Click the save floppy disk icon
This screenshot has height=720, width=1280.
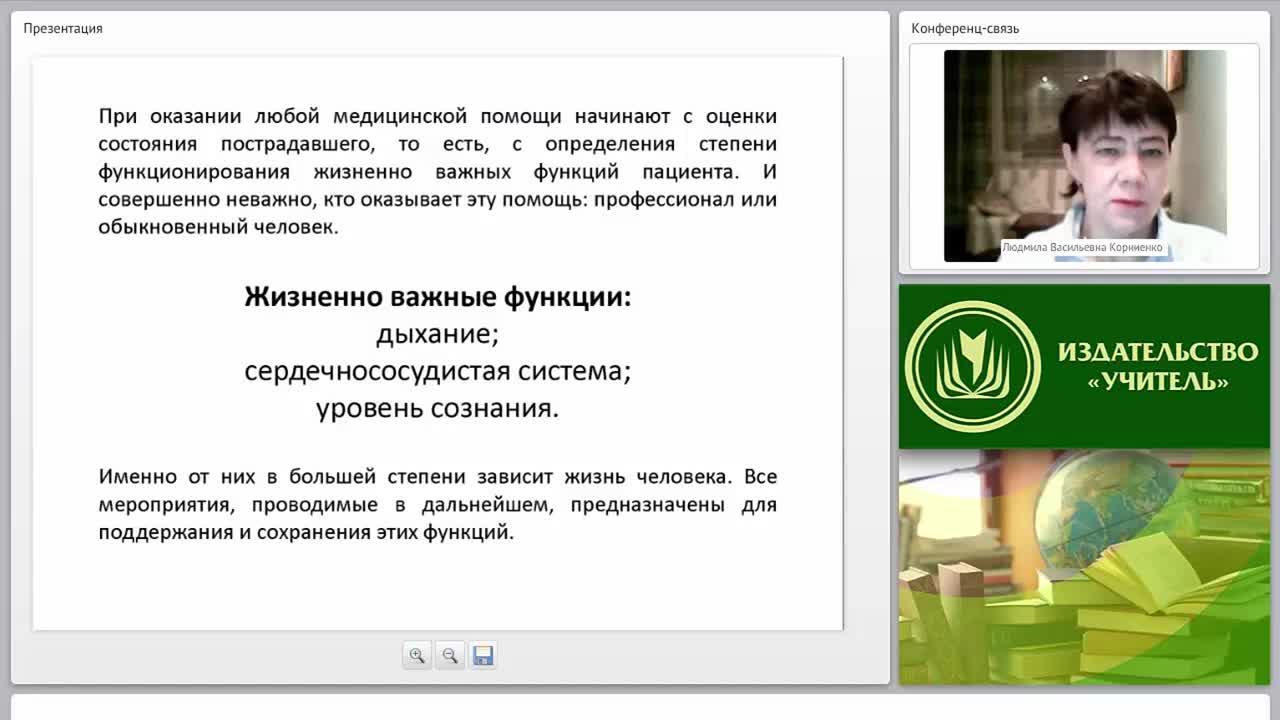[483, 656]
